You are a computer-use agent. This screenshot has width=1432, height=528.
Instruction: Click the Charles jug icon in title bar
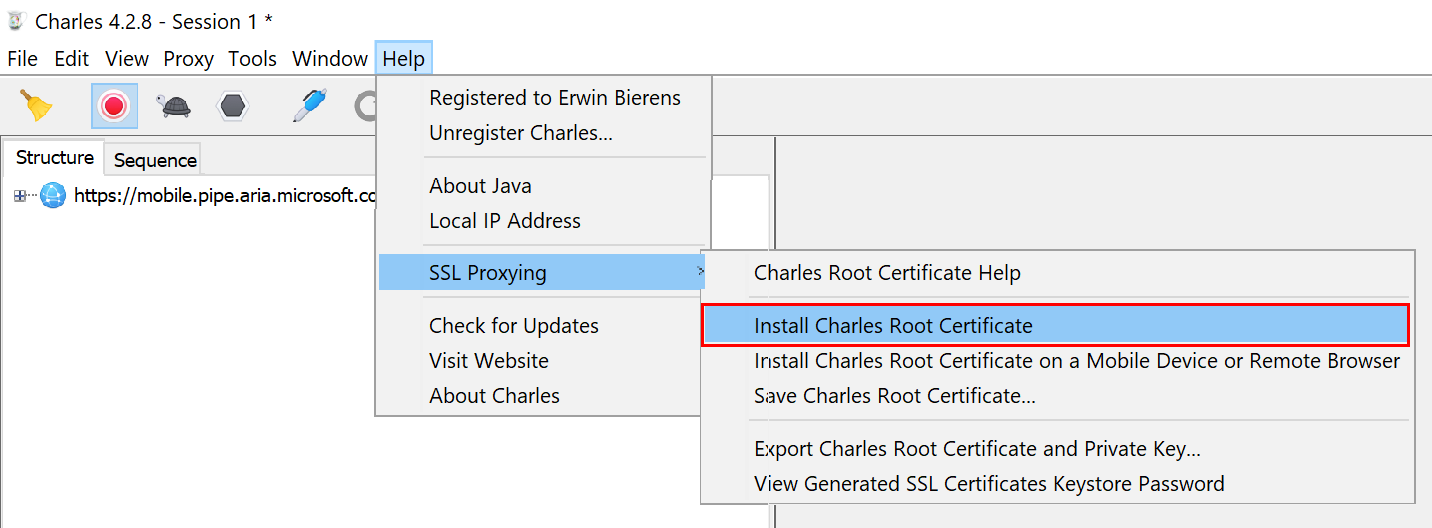click(16, 21)
